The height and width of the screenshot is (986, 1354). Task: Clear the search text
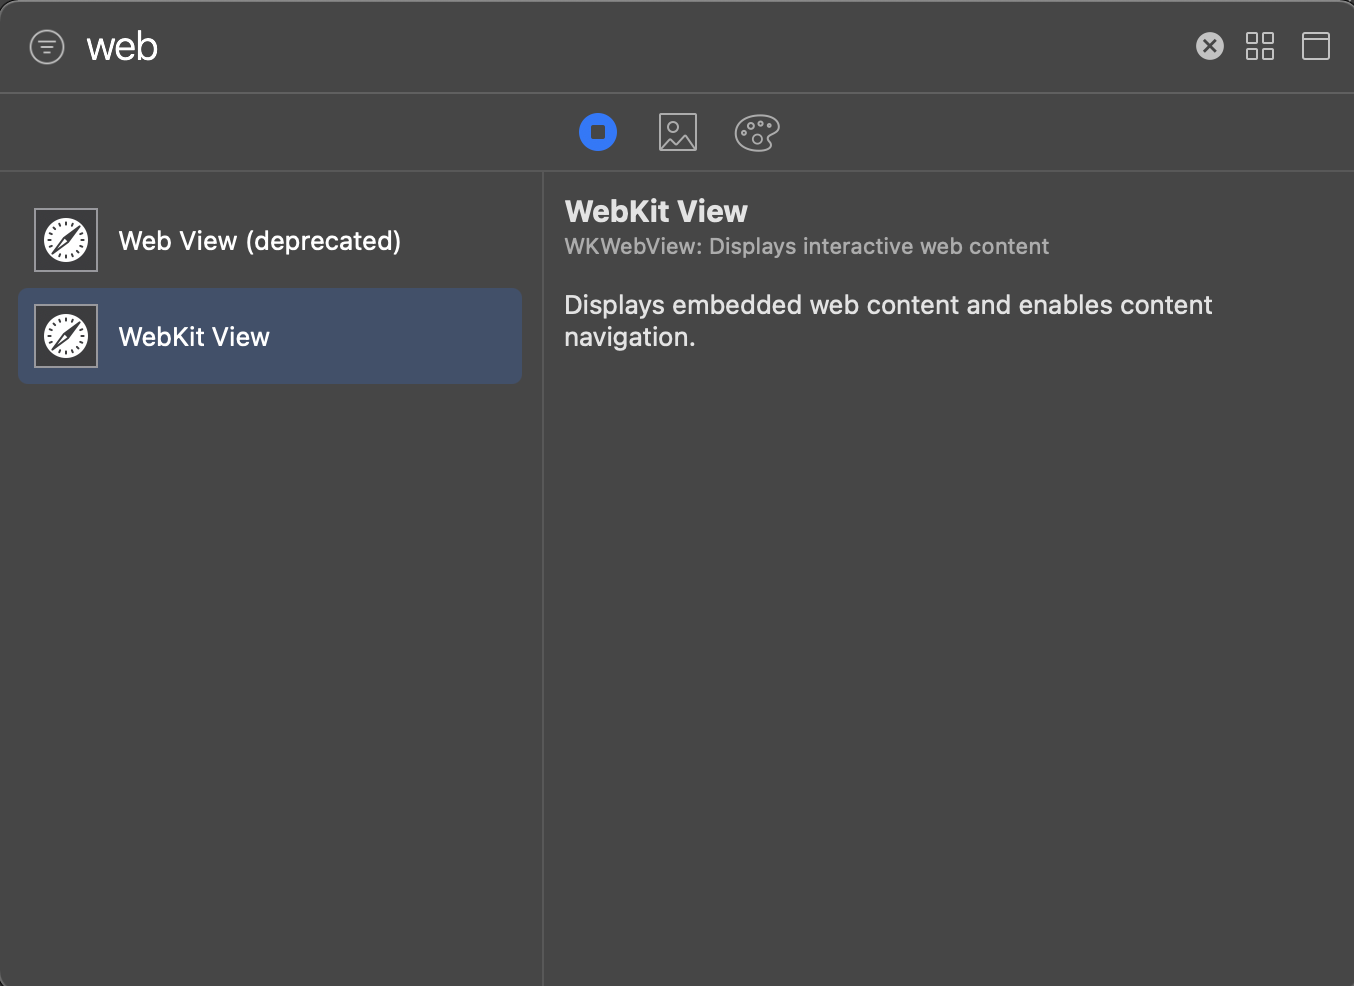click(1210, 46)
